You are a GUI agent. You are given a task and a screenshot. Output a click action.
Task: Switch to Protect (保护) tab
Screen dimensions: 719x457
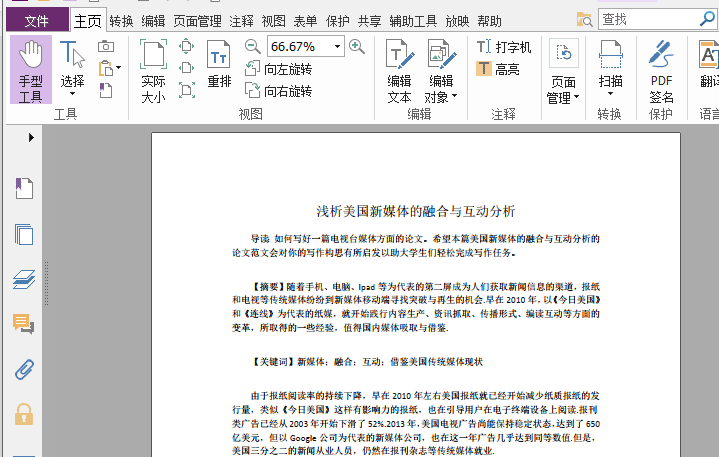337,21
